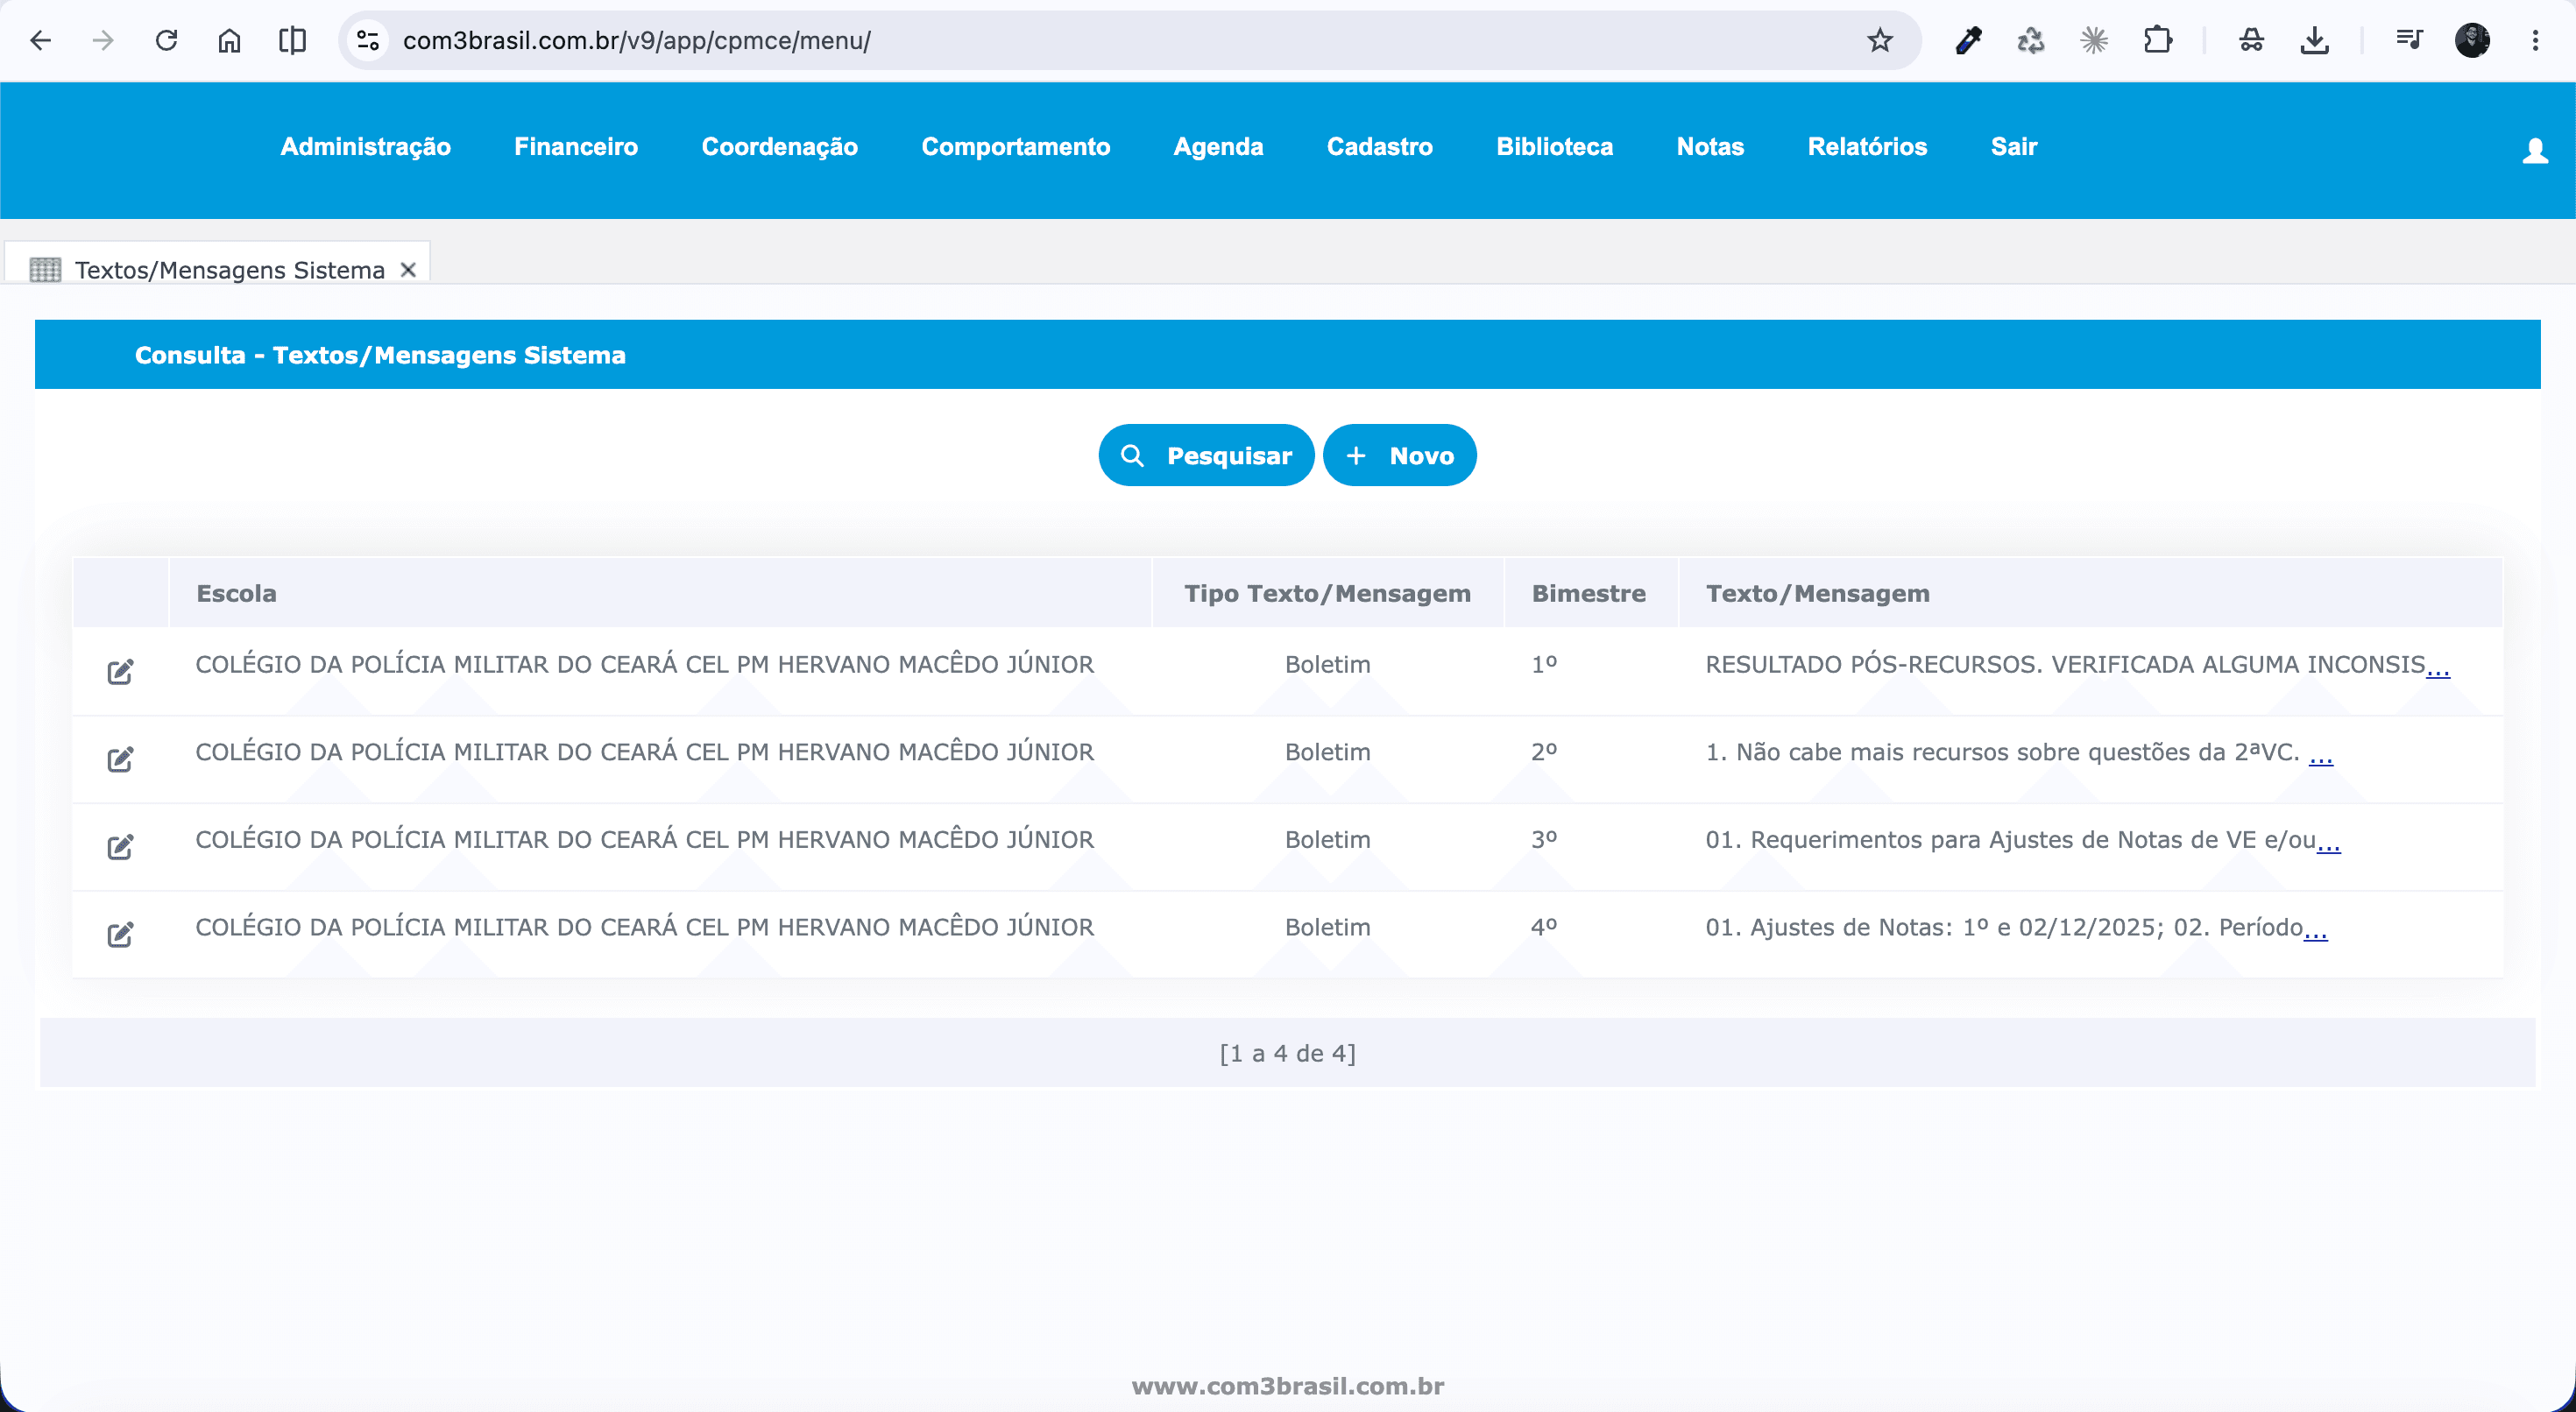Open the media playlist control
Screen dimensions: 2576x1412
(x=2409, y=40)
